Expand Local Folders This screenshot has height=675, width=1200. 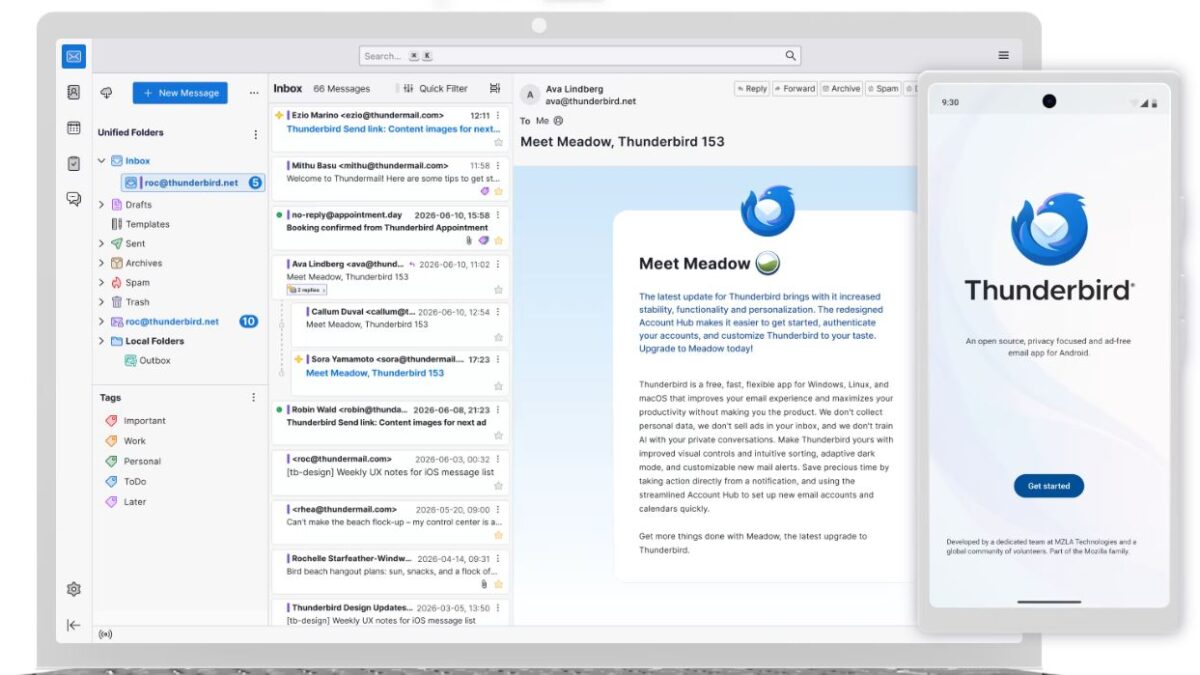(101, 341)
